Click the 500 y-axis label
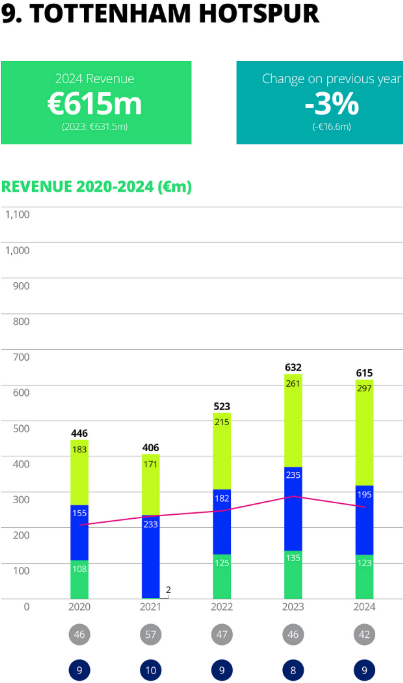This screenshot has height=683, width=403. pyautogui.click(x=21, y=428)
